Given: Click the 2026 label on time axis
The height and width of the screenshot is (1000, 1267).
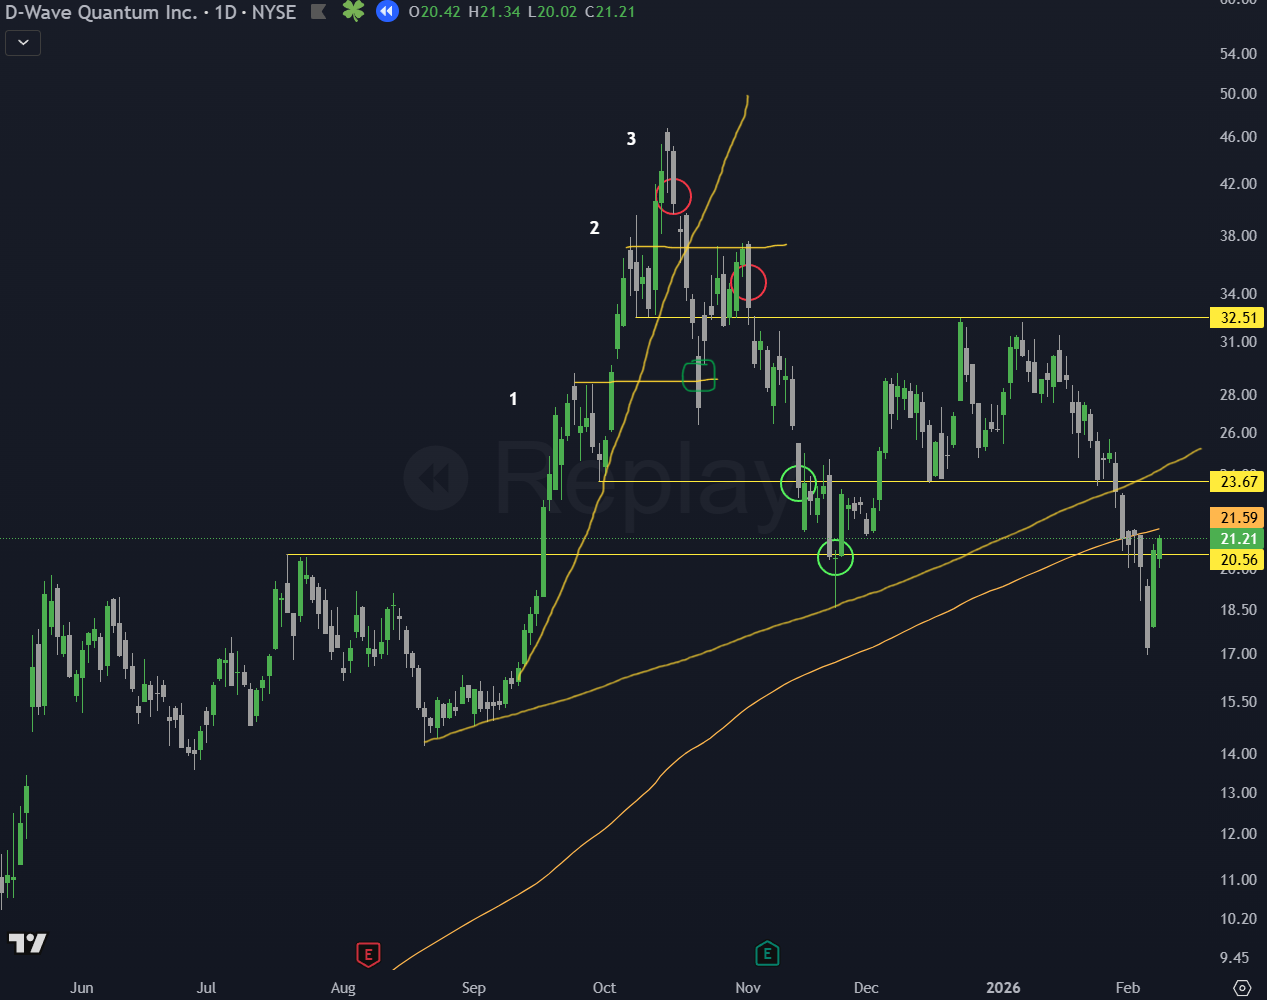Looking at the screenshot, I should [x=1003, y=988].
